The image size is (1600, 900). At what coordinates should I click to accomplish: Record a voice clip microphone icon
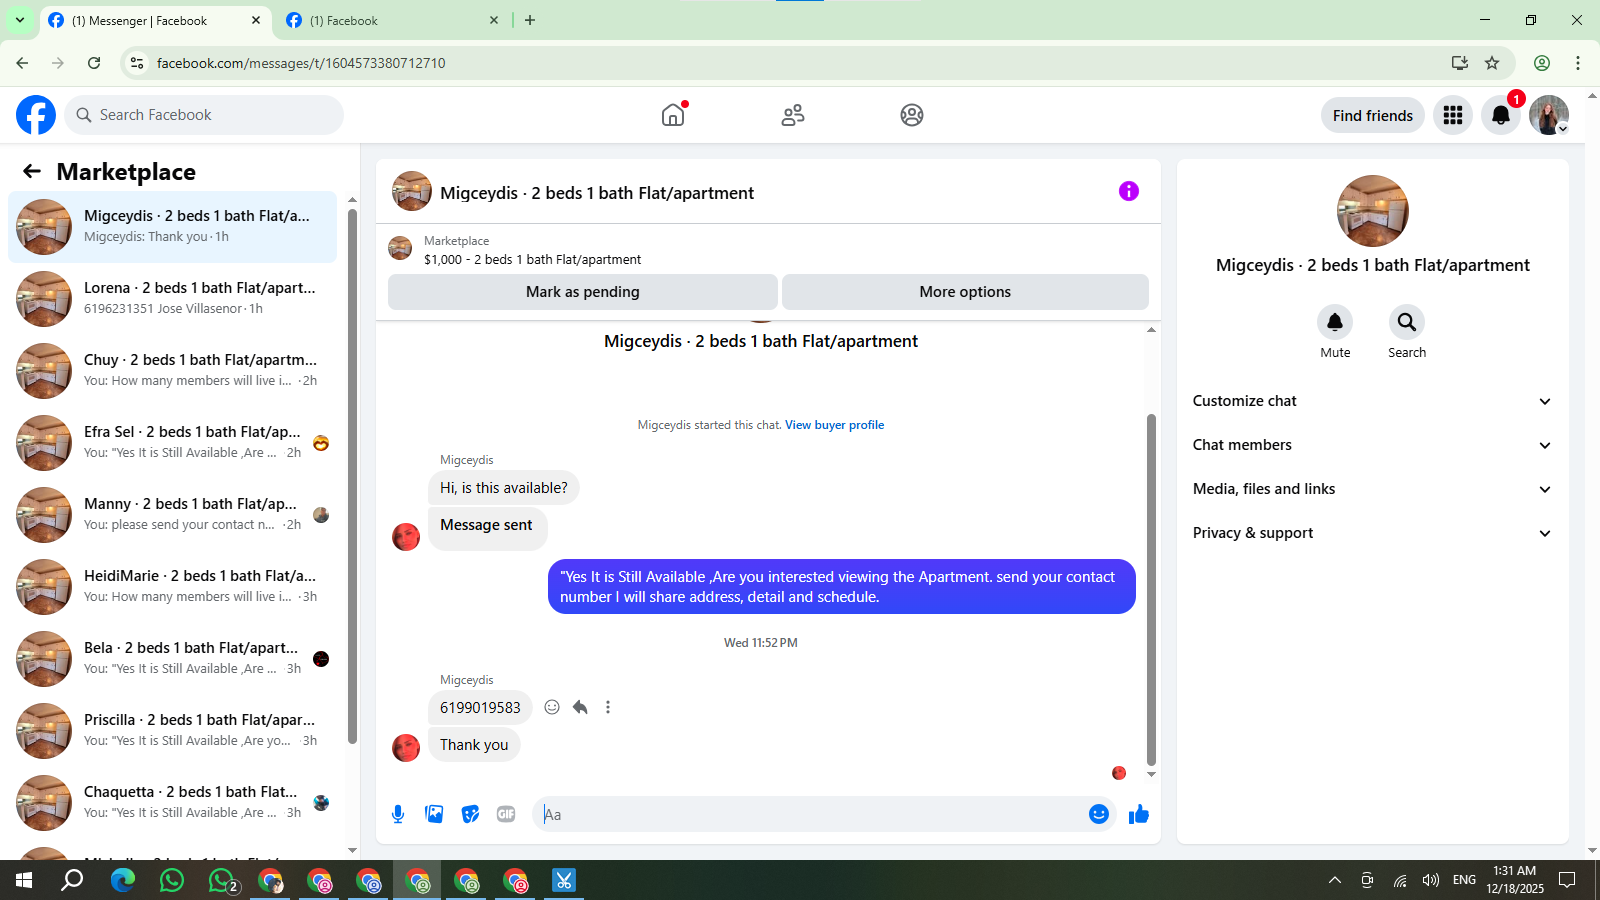(x=398, y=814)
